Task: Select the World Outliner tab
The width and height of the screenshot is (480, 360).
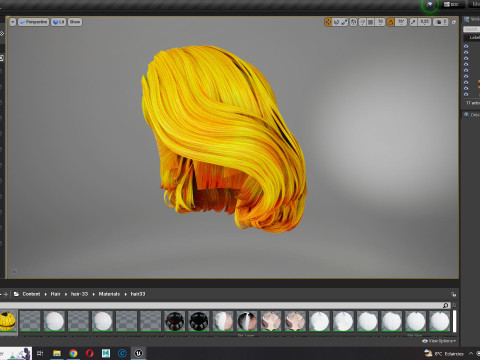Action: (472, 20)
